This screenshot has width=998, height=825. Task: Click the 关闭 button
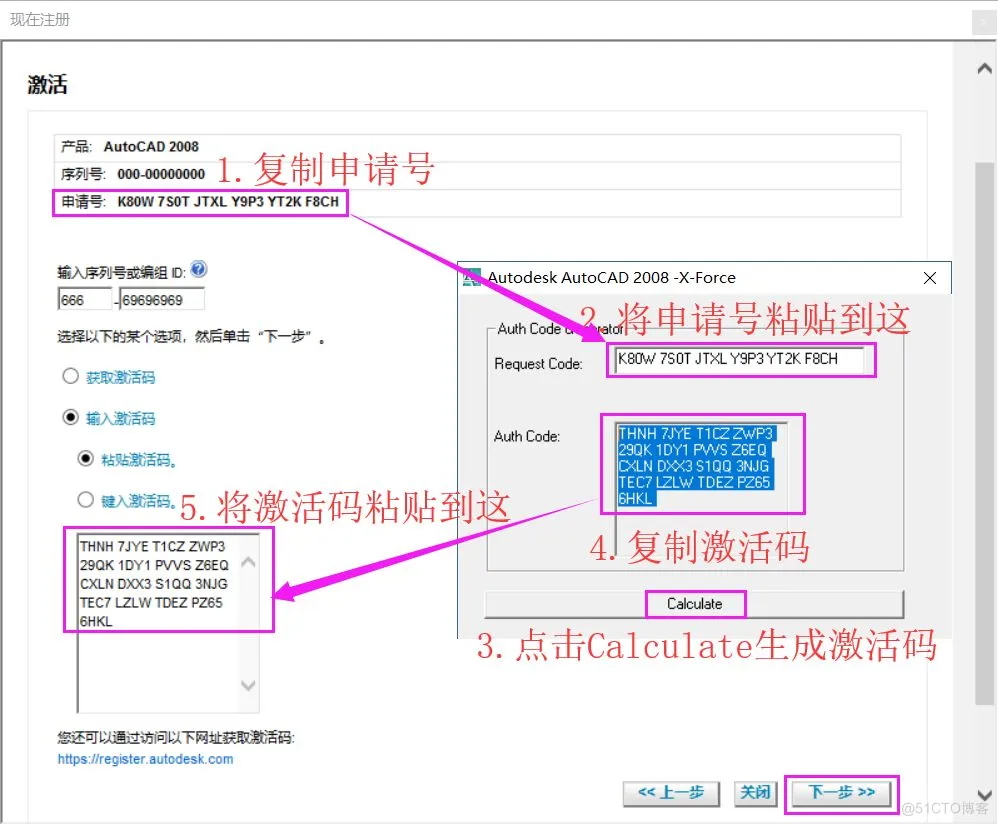[x=755, y=793]
